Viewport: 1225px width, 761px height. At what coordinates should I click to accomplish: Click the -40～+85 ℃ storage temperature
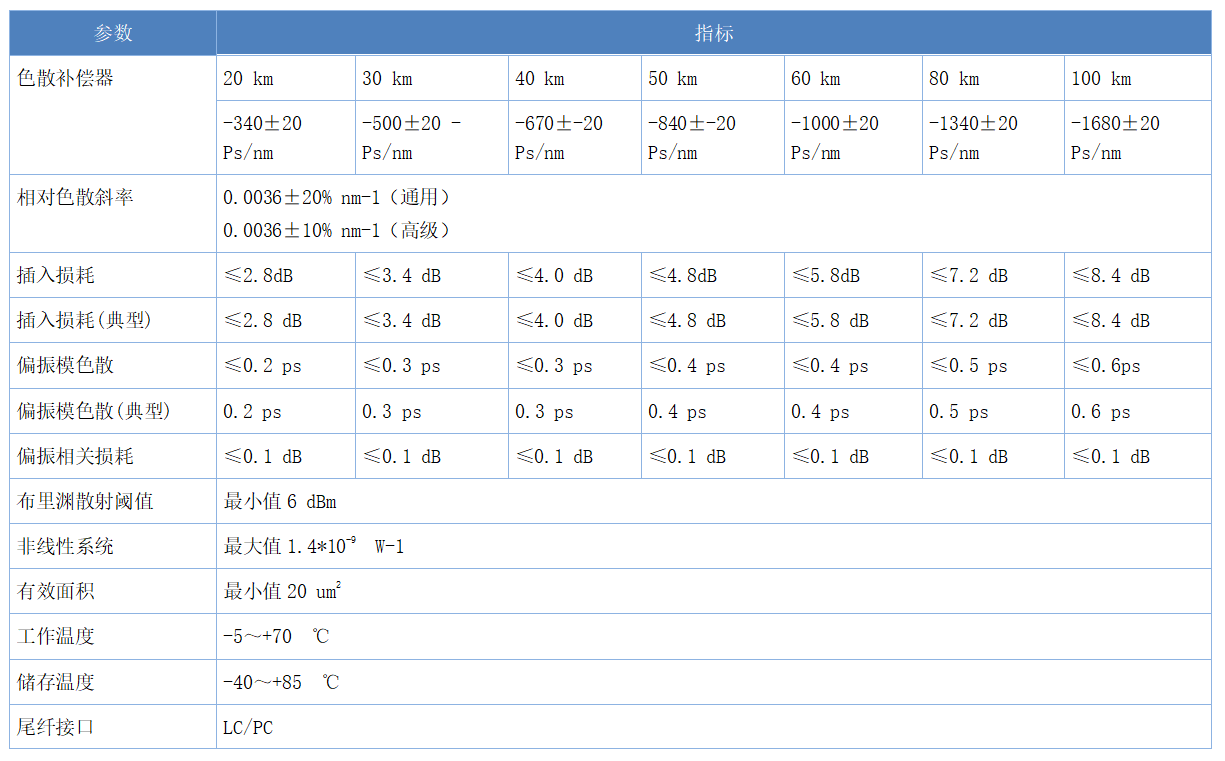click(281, 682)
